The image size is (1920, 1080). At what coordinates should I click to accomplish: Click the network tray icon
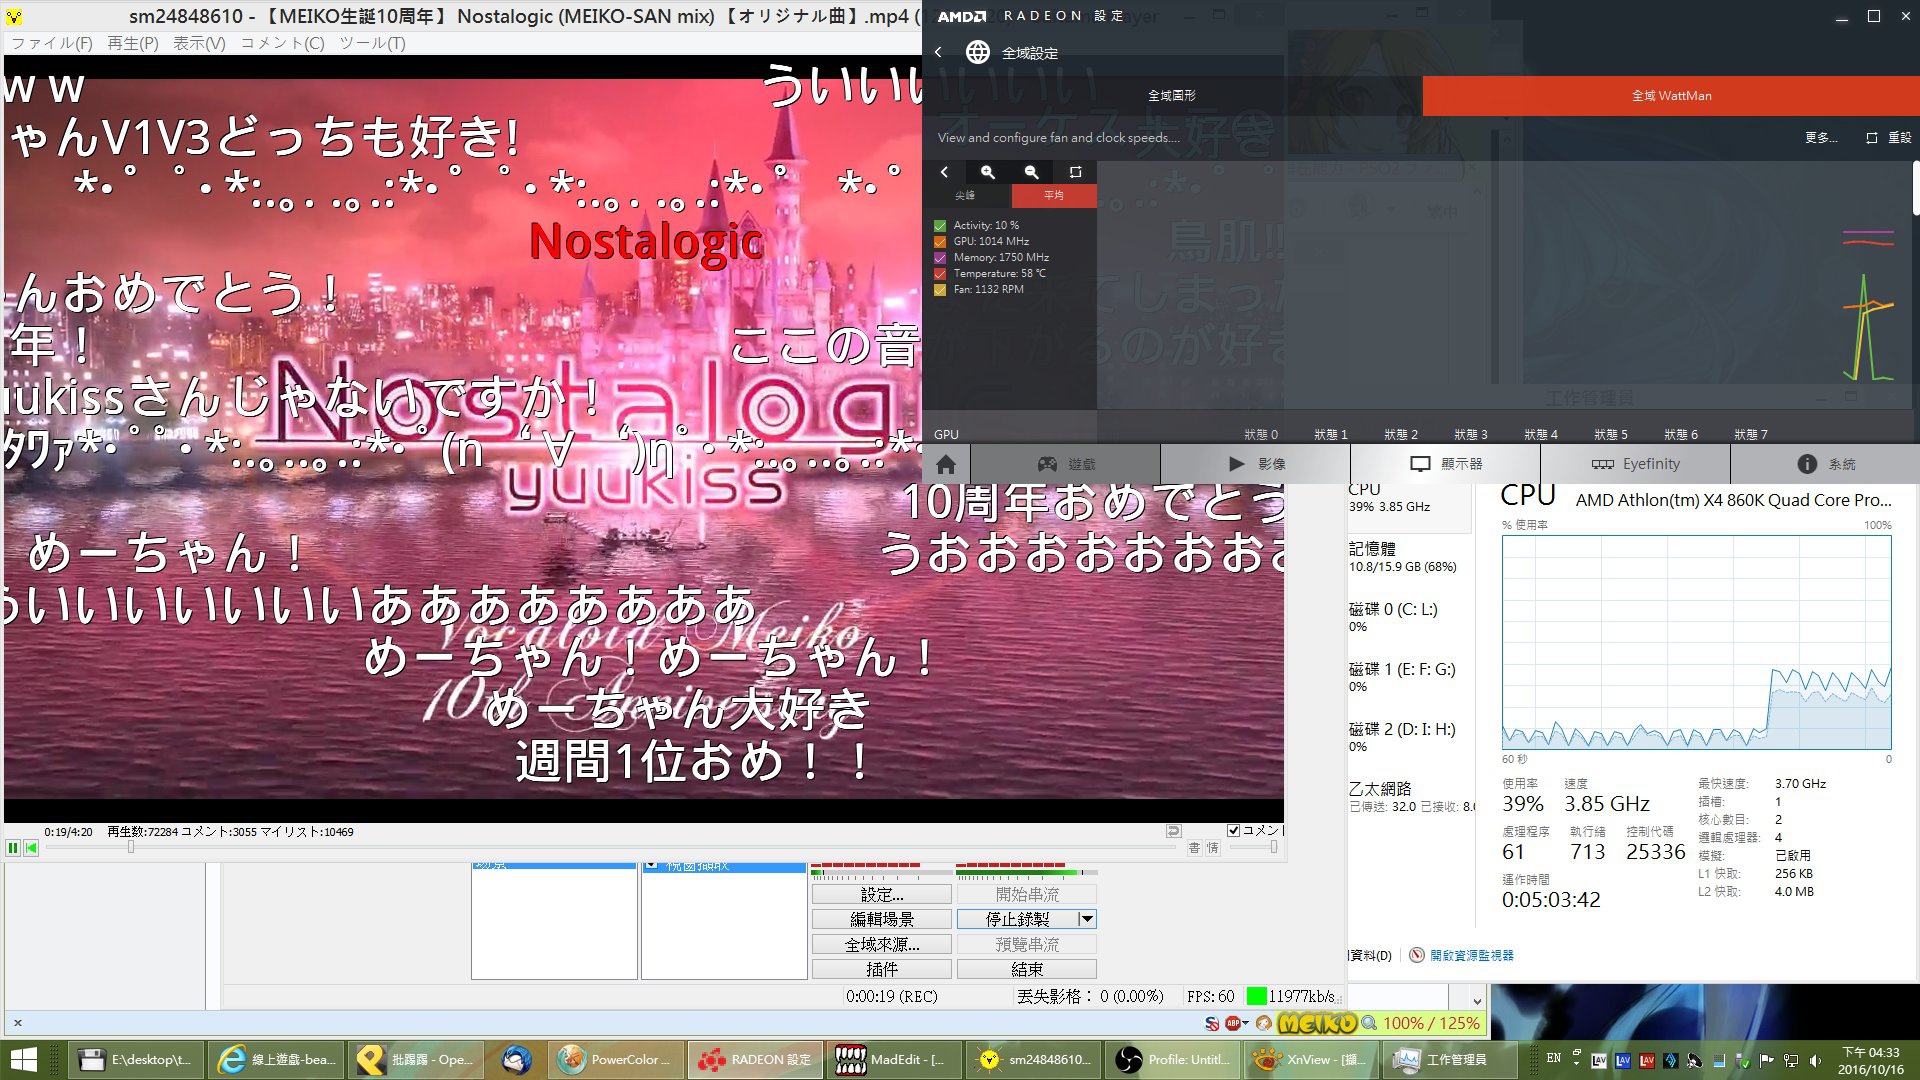(x=1791, y=1060)
